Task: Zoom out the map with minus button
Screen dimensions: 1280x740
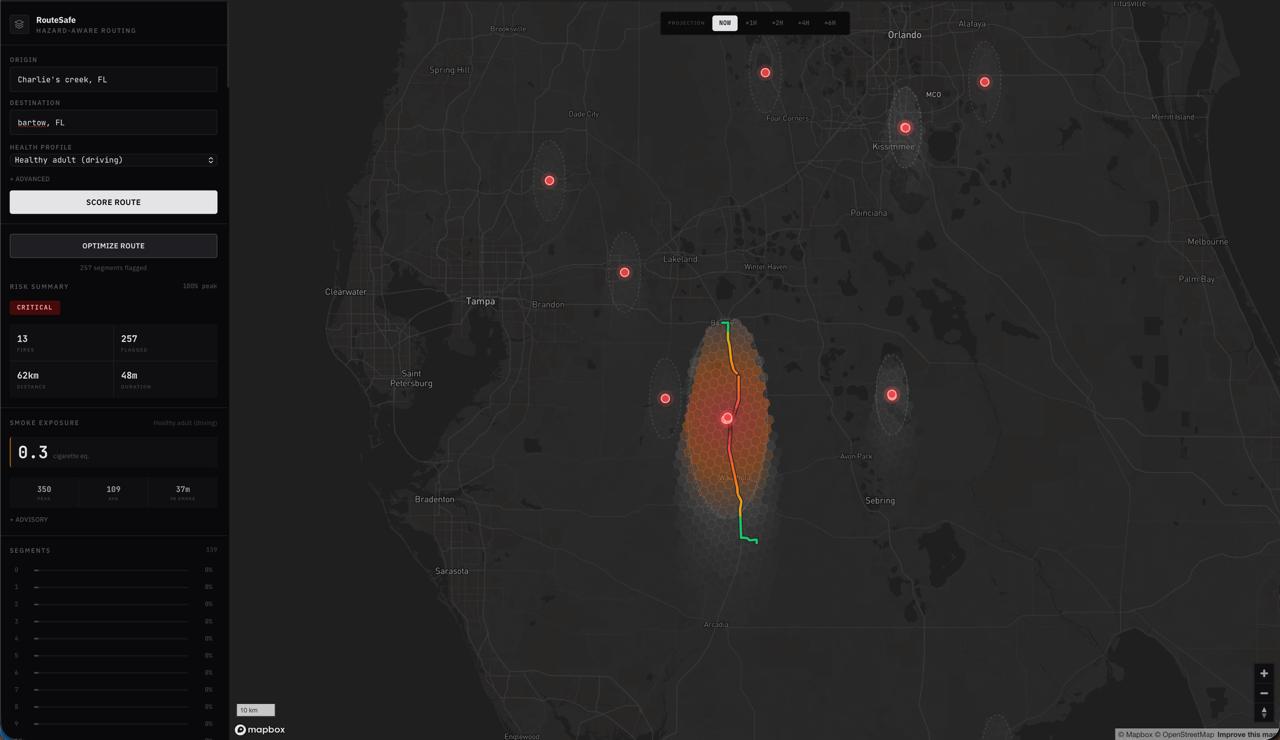Action: click(x=1264, y=693)
